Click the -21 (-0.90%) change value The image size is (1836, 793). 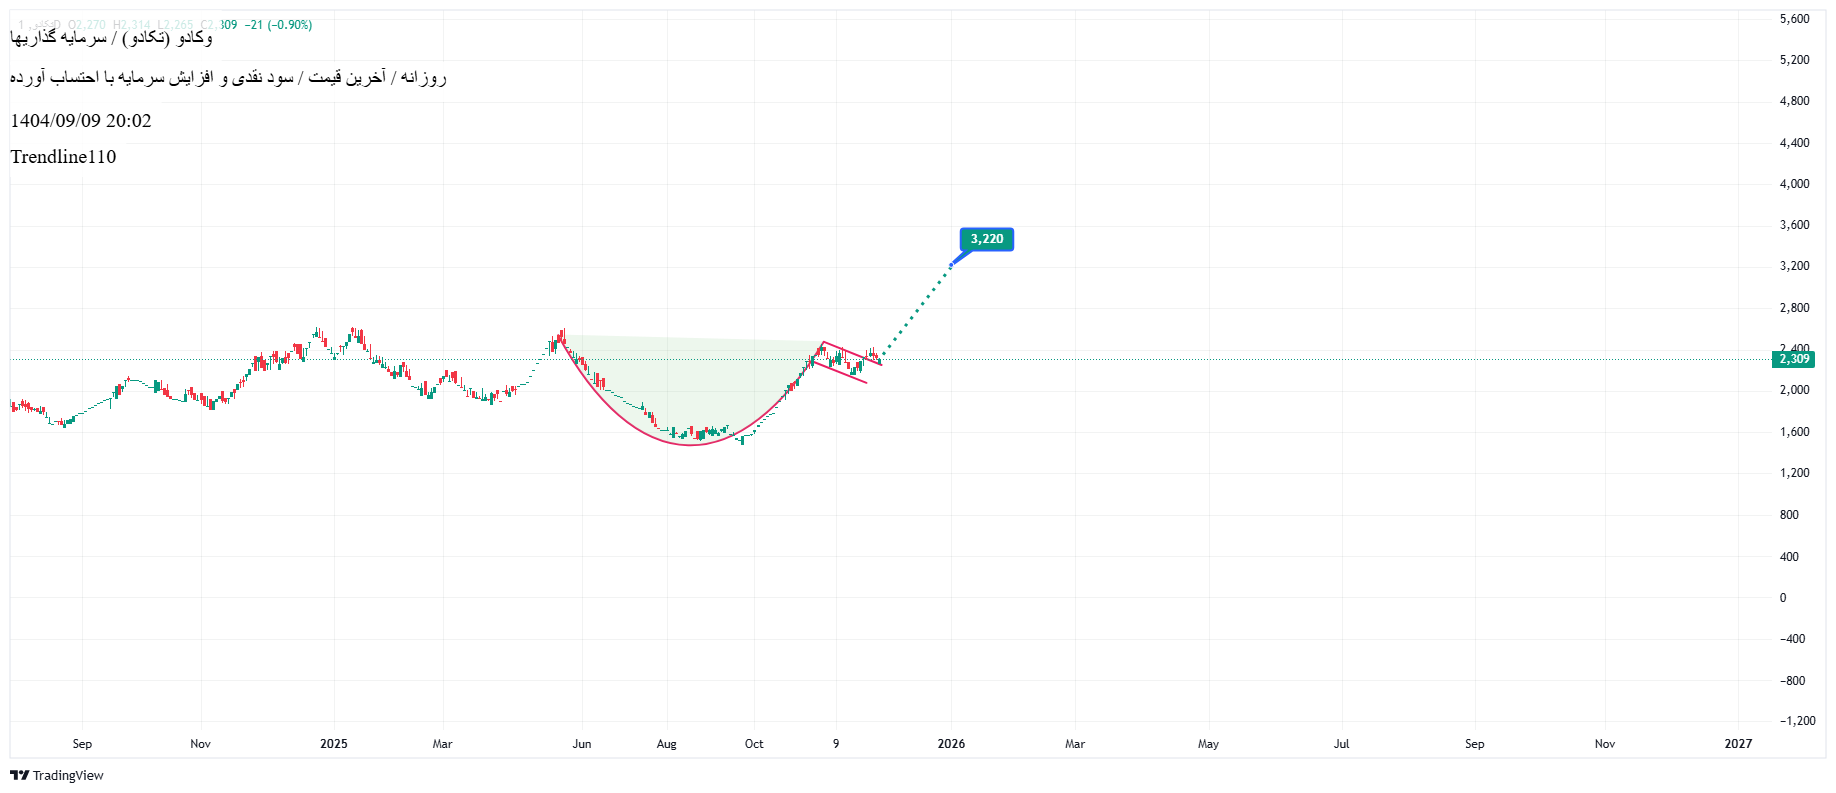pos(279,25)
